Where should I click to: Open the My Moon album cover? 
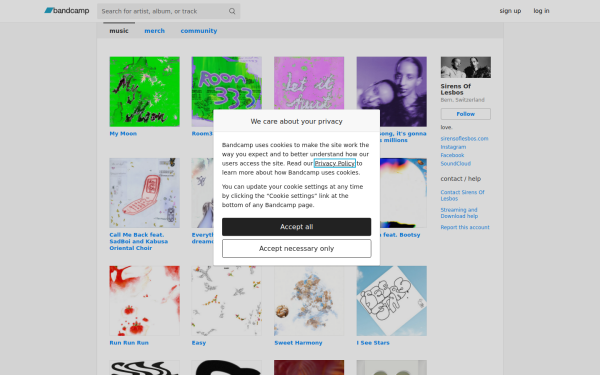click(144, 91)
